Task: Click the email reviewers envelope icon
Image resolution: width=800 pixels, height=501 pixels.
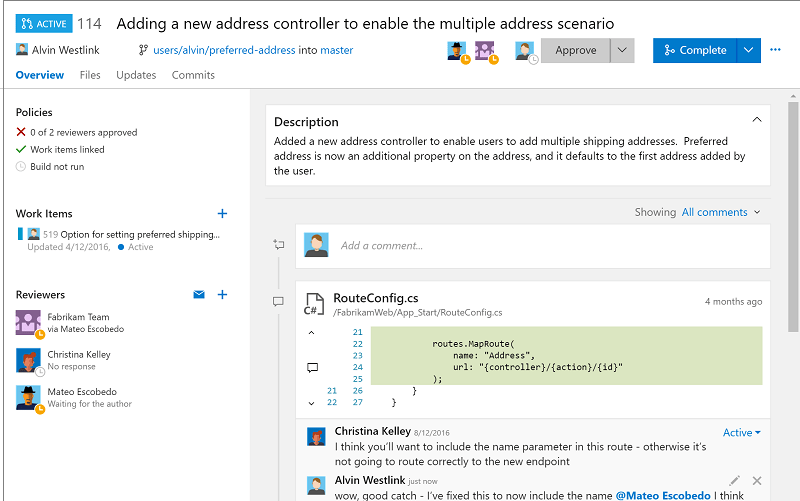Action: pyautogui.click(x=199, y=295)
